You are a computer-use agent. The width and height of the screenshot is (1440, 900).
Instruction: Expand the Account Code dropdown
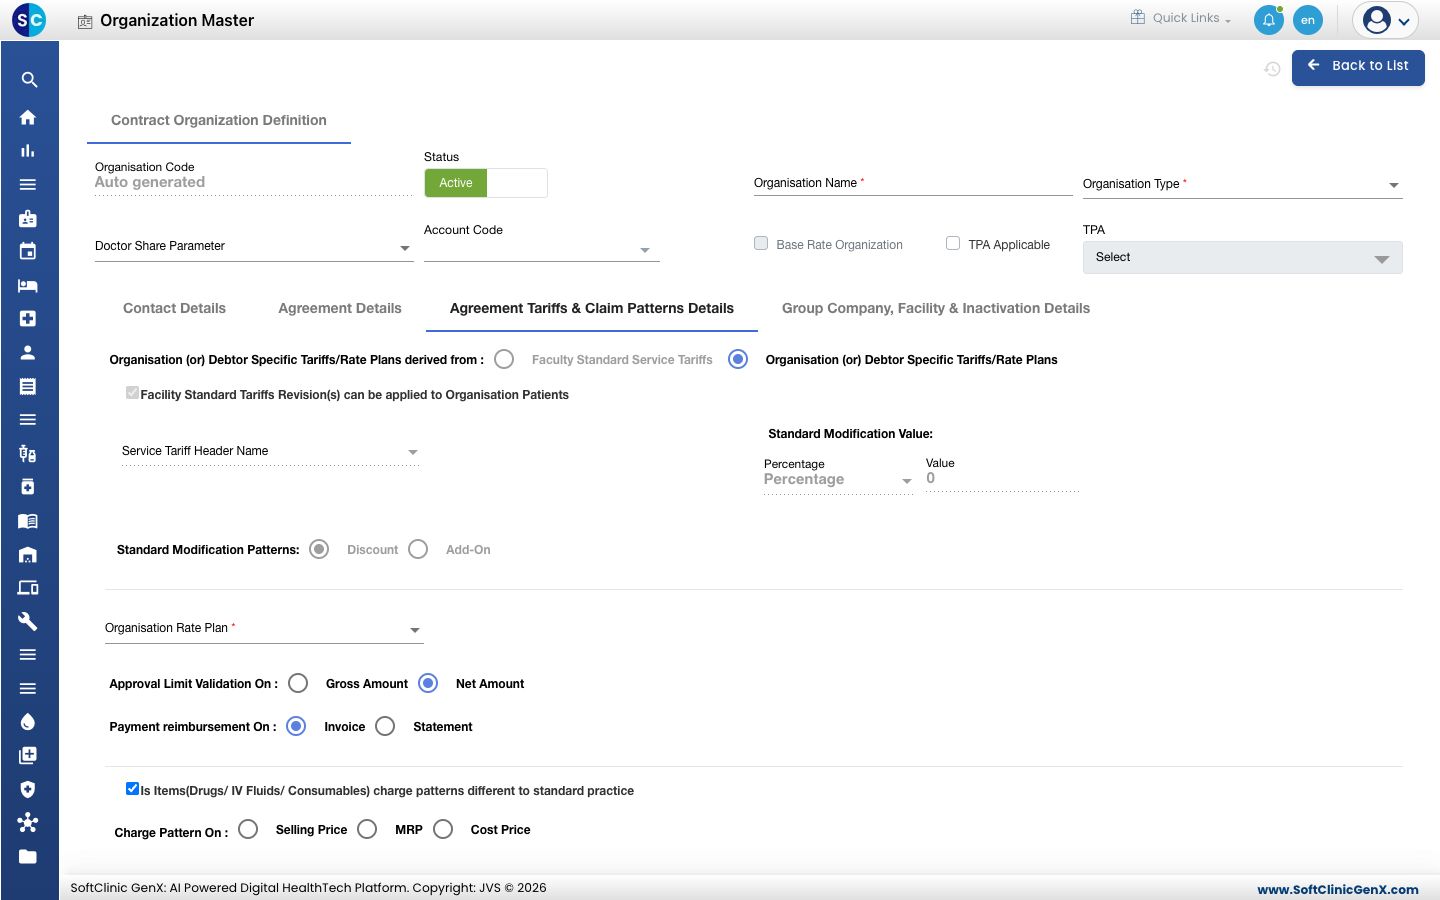tap(541, 249)
